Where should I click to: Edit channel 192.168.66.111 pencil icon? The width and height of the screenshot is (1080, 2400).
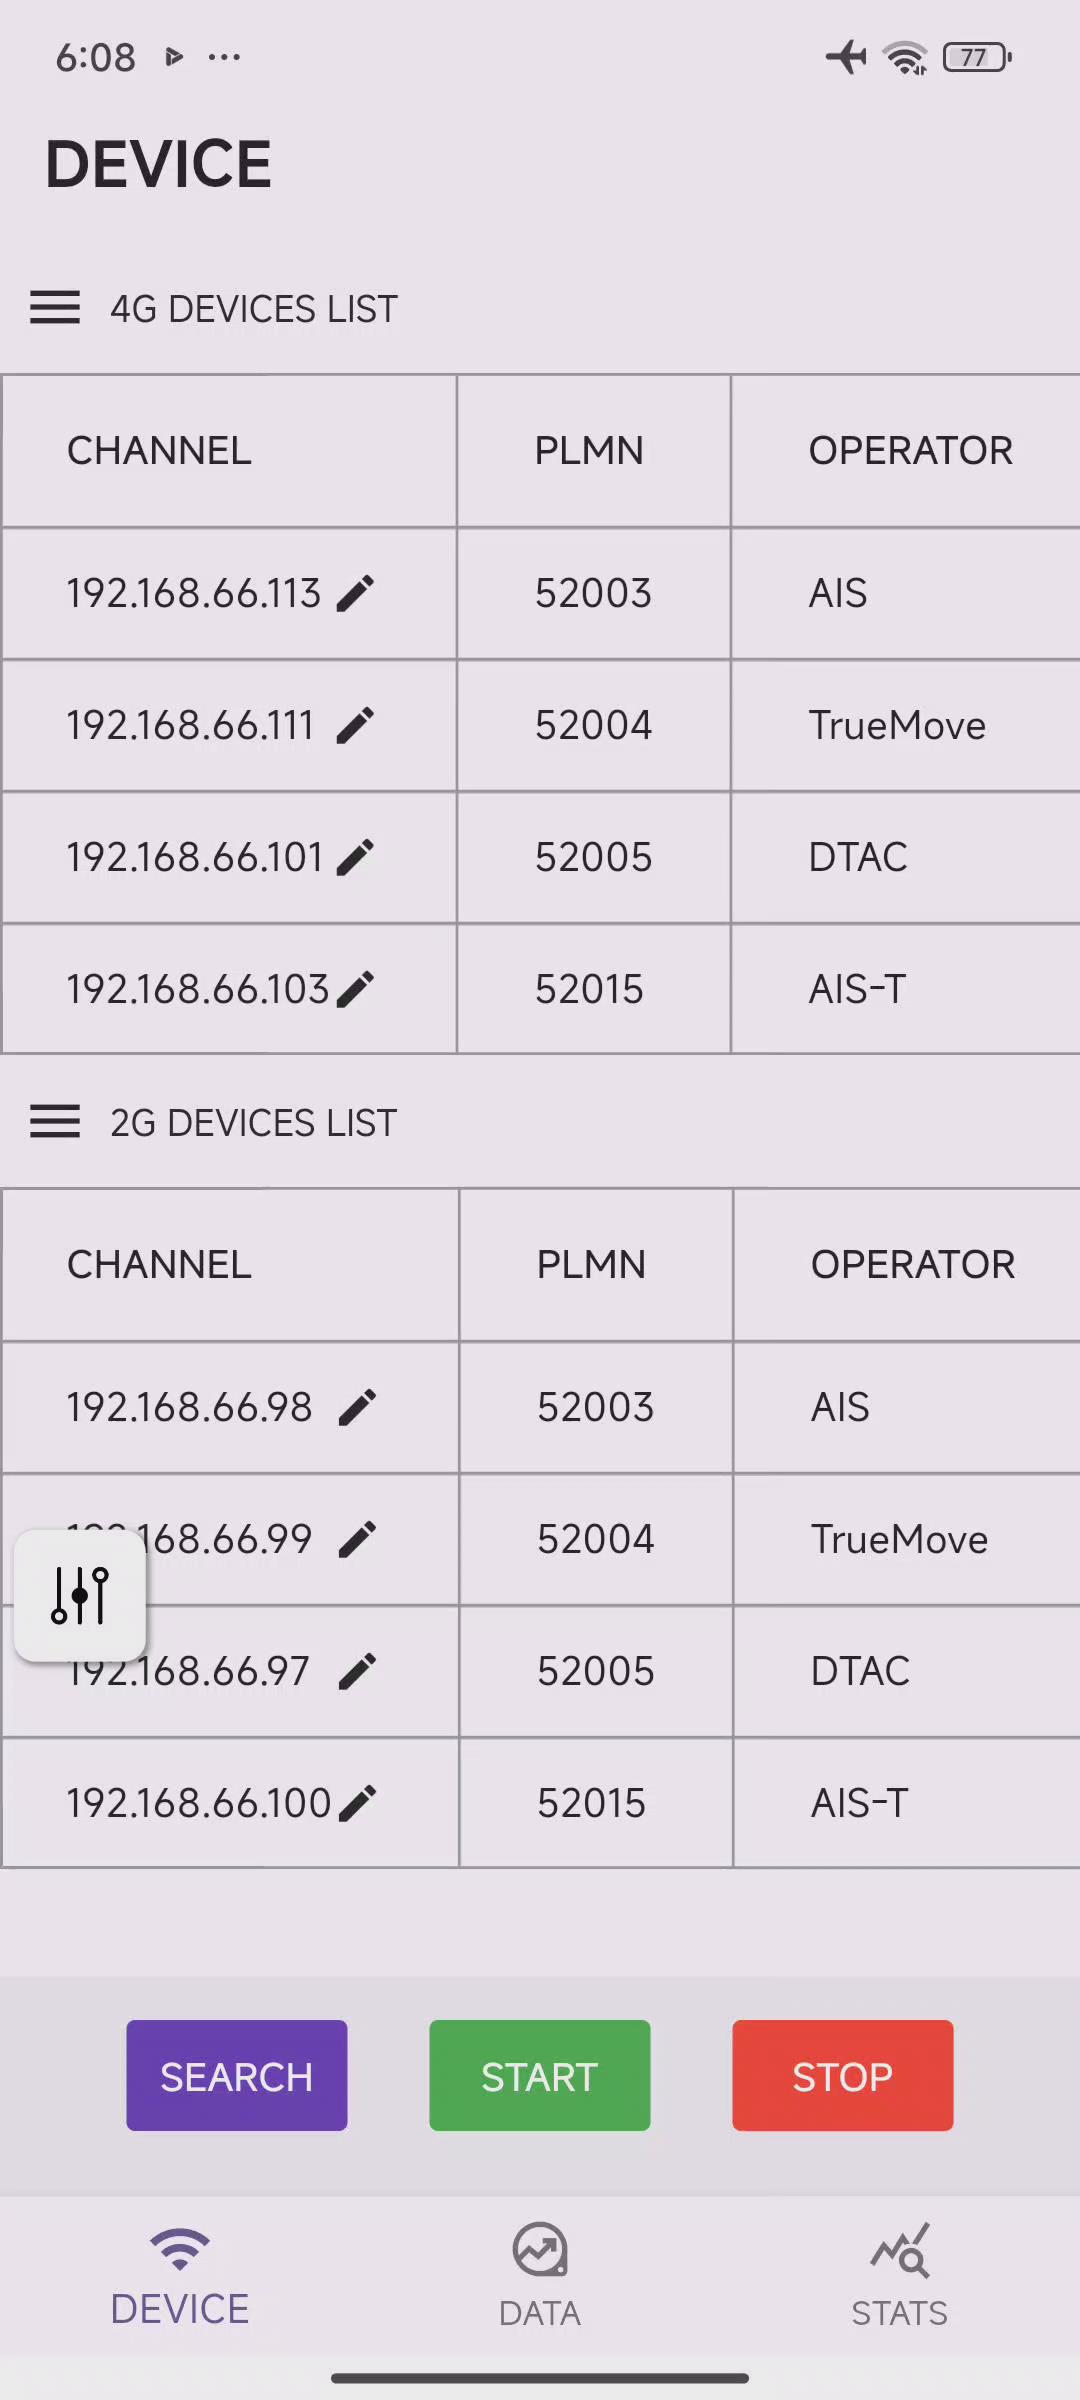pyautogui.click(x=355, y=725)
